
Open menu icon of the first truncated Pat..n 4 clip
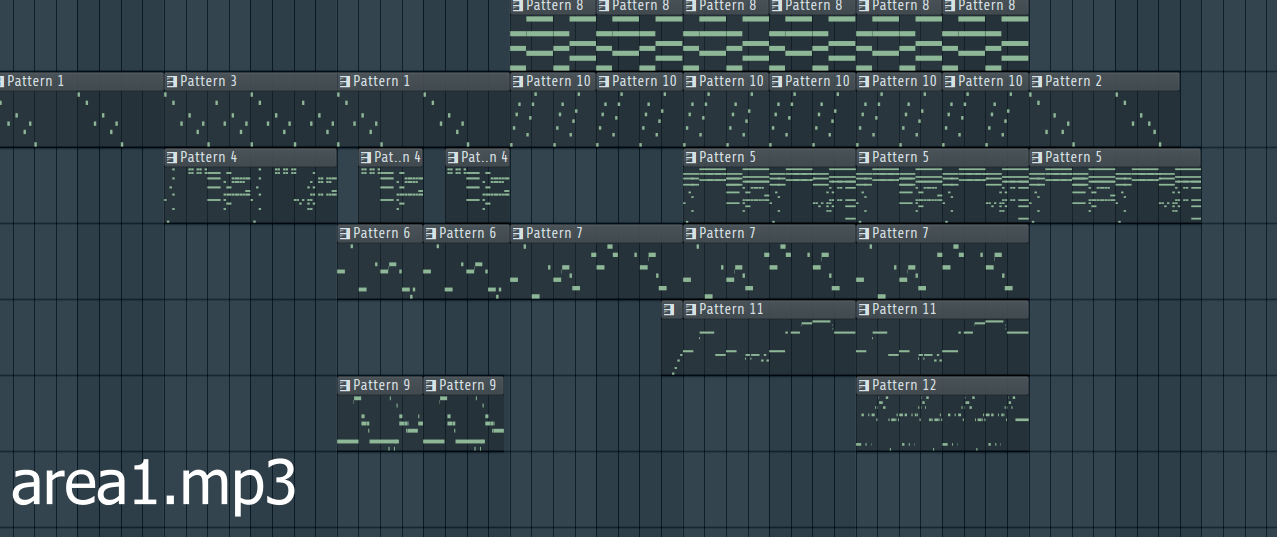click(x=366, y=157)
